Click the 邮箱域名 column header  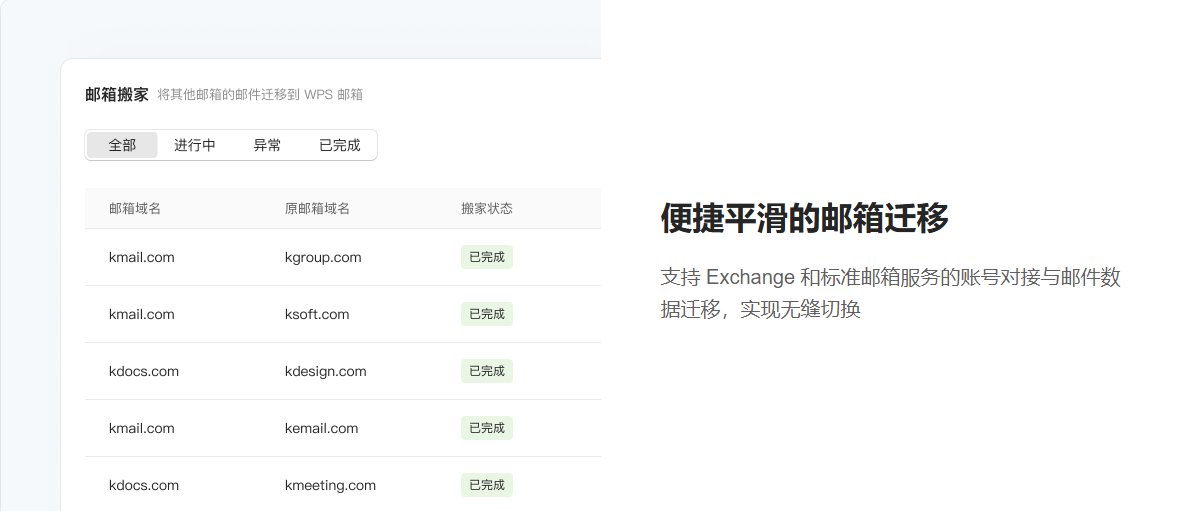[x=135, y=208]
